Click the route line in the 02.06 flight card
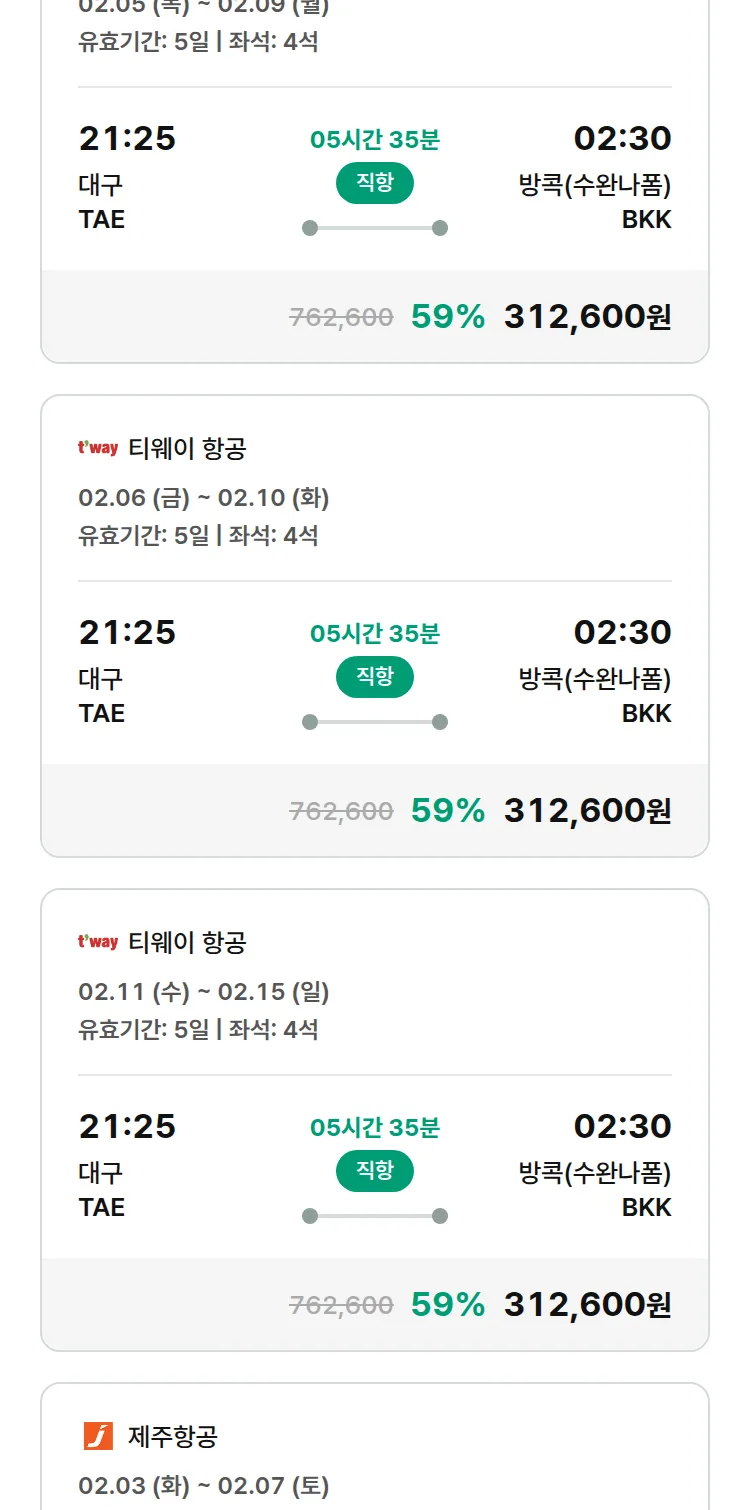The height and width of the screenshot is (1510, 750). tap(375, 722)
